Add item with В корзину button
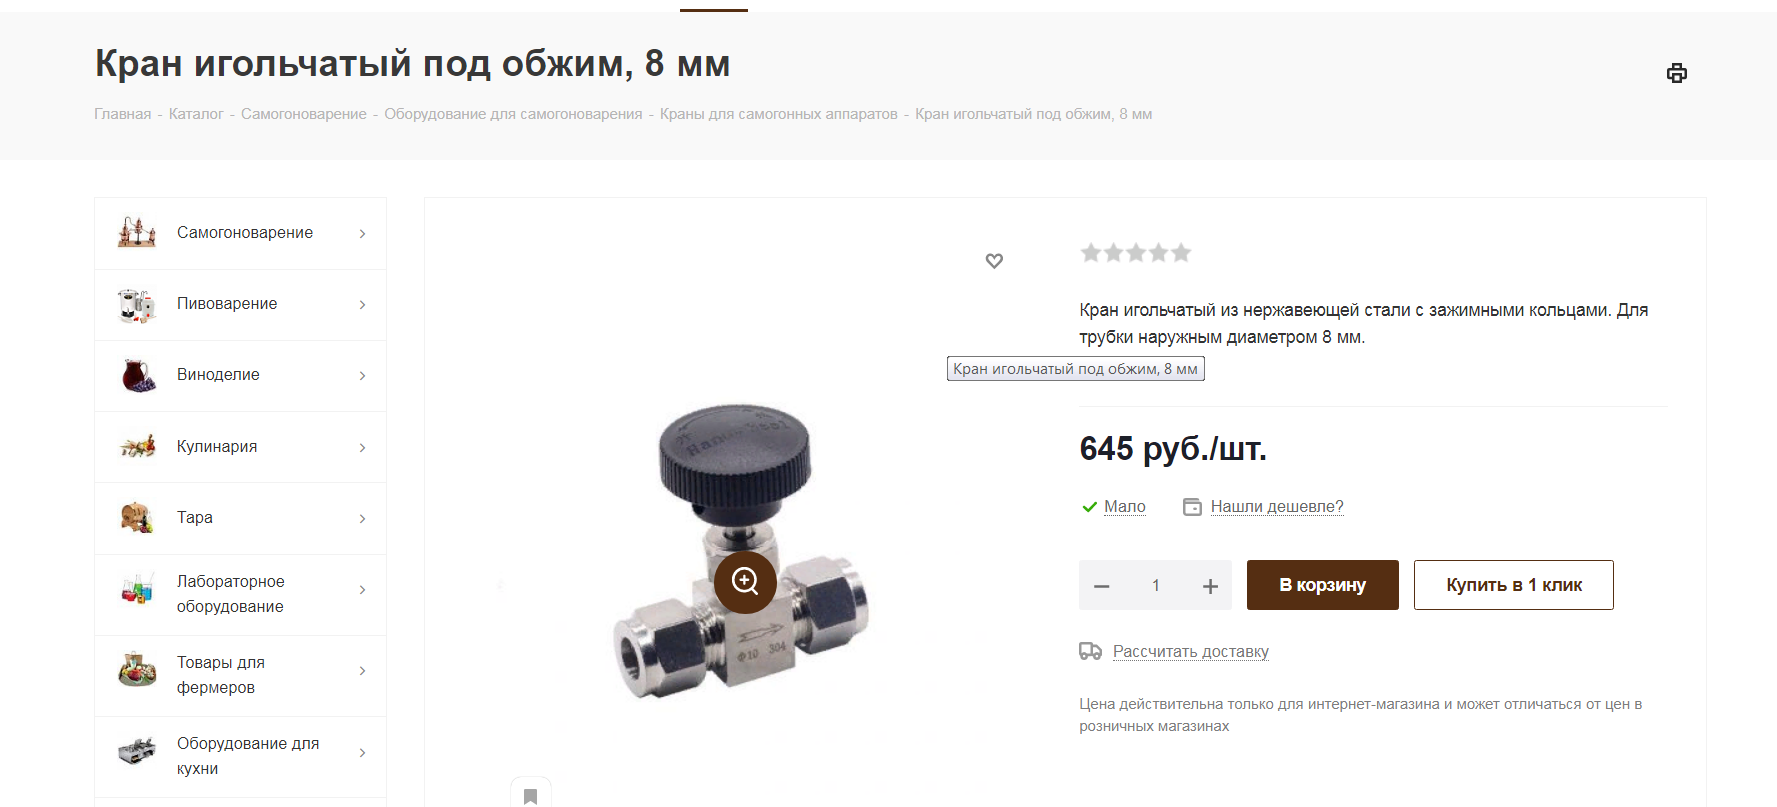Viewport: 1777px width, 807px height. (x=1323, y=585)
